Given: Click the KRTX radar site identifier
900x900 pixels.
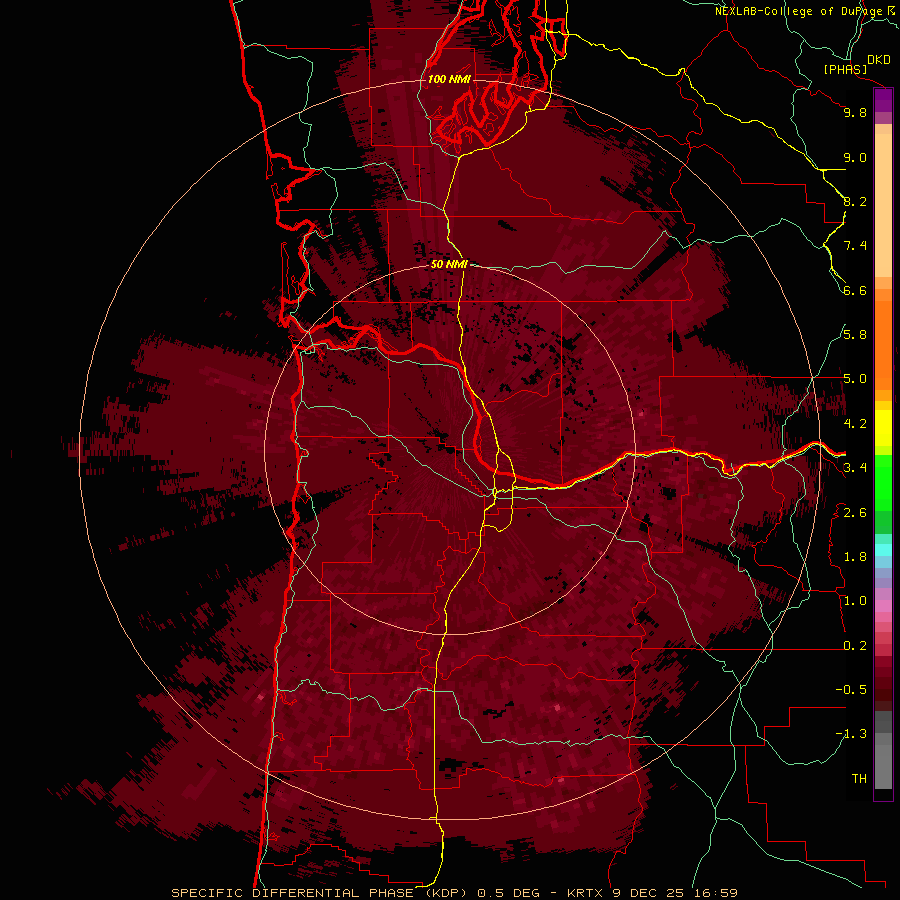Looking at the screenshot, I should pos(585,893).
